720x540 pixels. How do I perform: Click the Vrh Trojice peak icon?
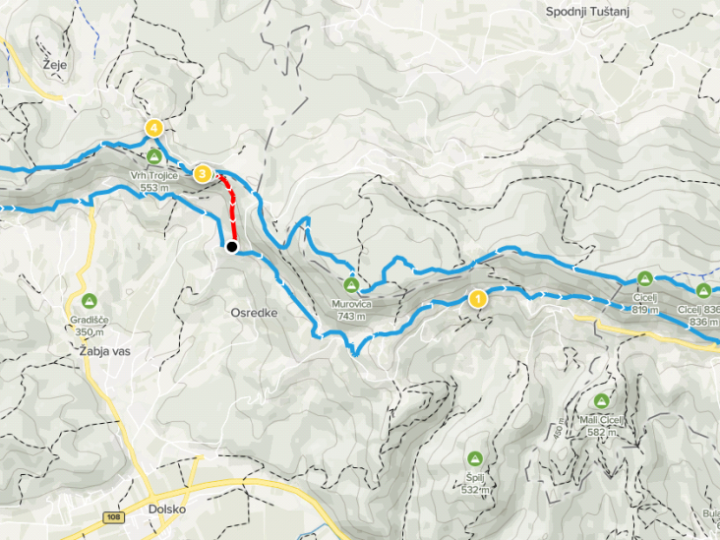(x=154, y=157)
